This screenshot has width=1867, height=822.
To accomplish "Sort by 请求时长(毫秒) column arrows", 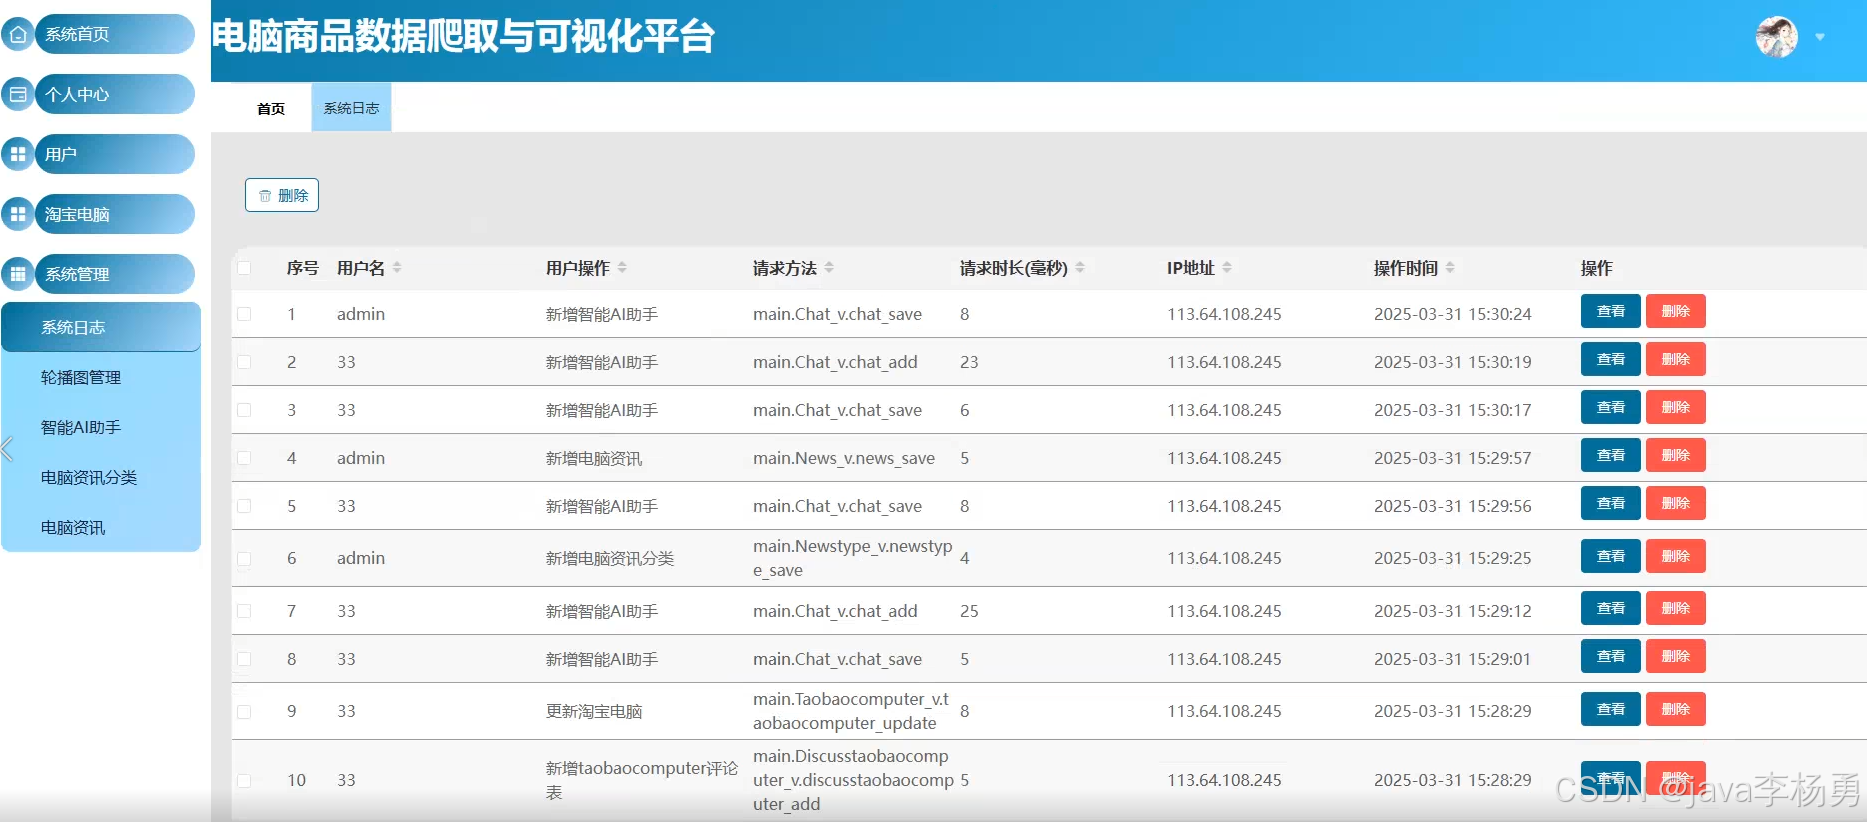I will coord(1080,268).
